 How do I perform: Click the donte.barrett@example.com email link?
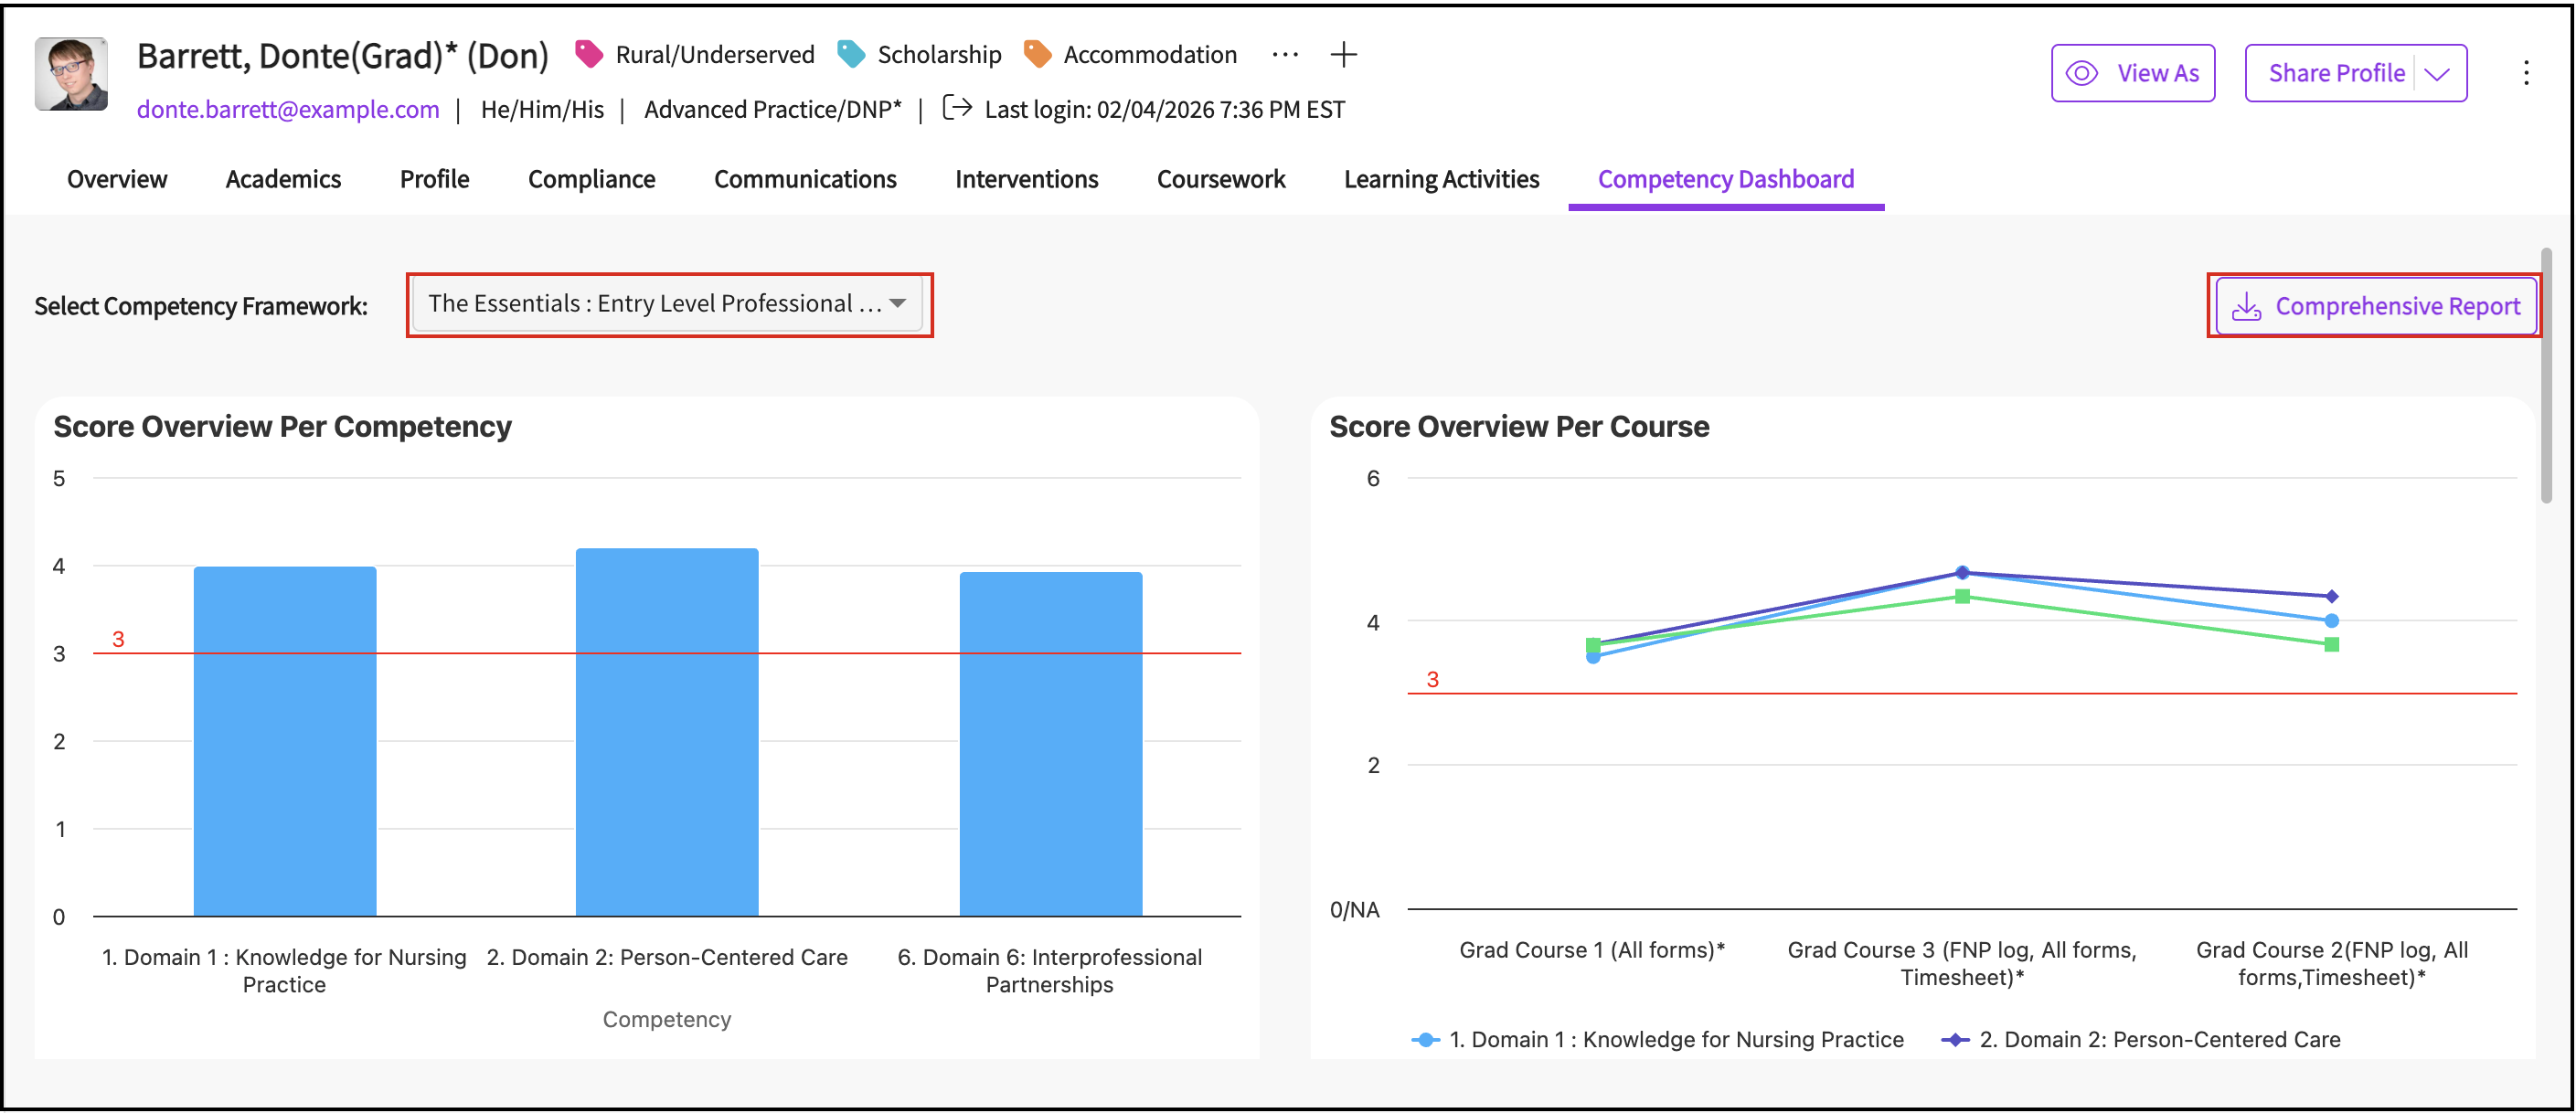pos(288,109)
